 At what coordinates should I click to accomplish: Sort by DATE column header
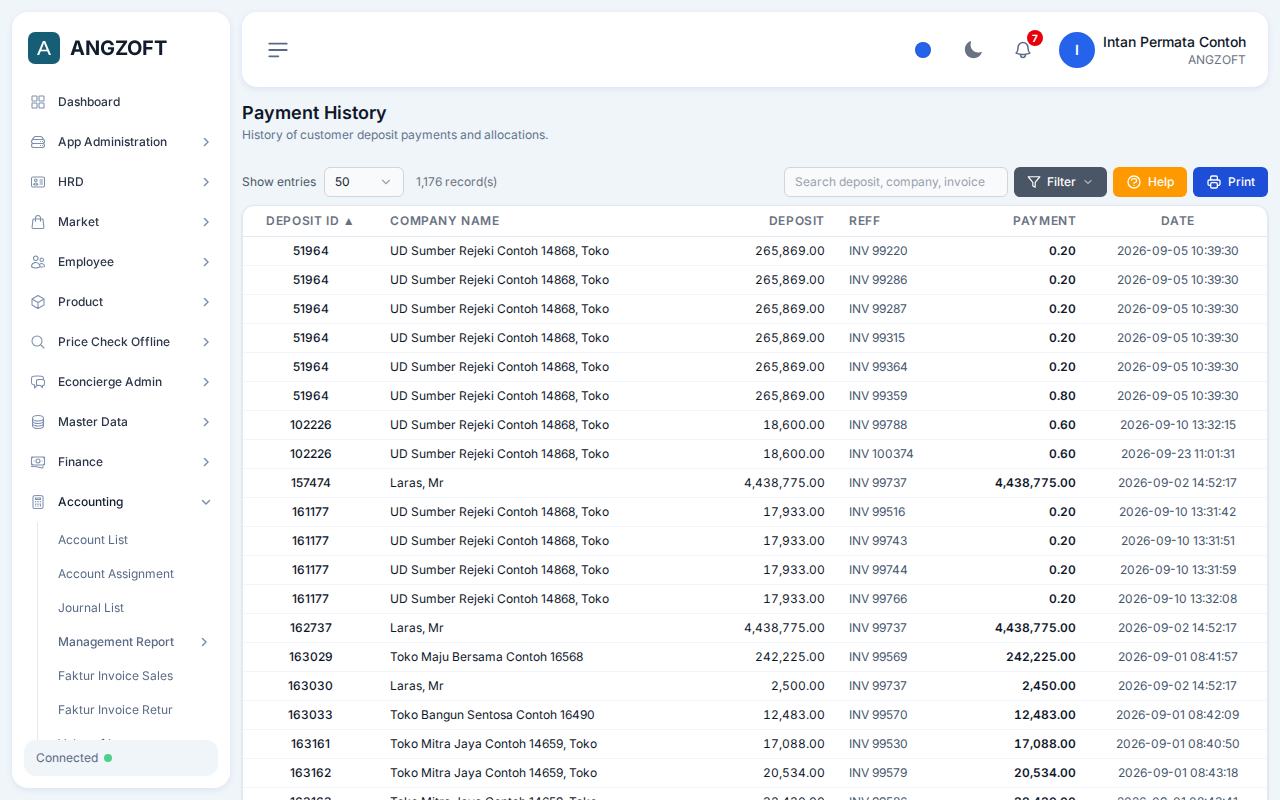(x=1177, y=221)
